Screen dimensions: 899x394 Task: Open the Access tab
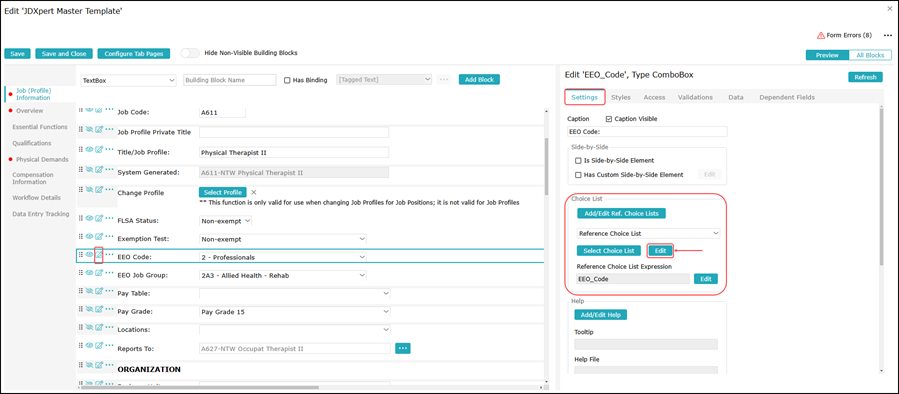coord(654,97)
